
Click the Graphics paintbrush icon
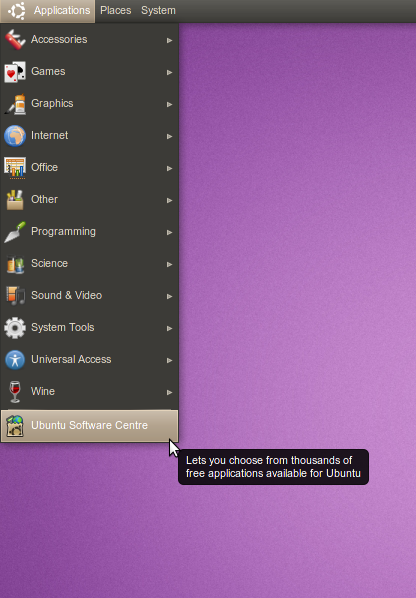pyautogui.click(x=15, y=103)
